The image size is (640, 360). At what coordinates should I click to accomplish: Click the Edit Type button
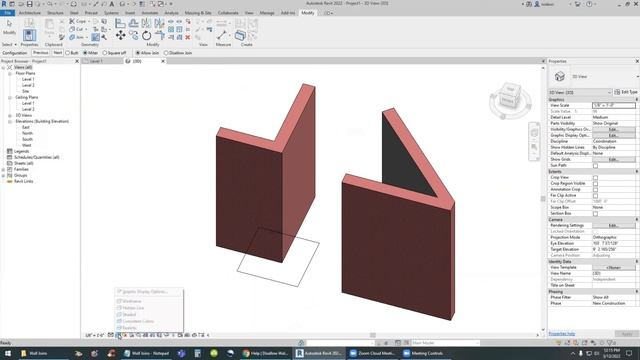pos(626,92)
